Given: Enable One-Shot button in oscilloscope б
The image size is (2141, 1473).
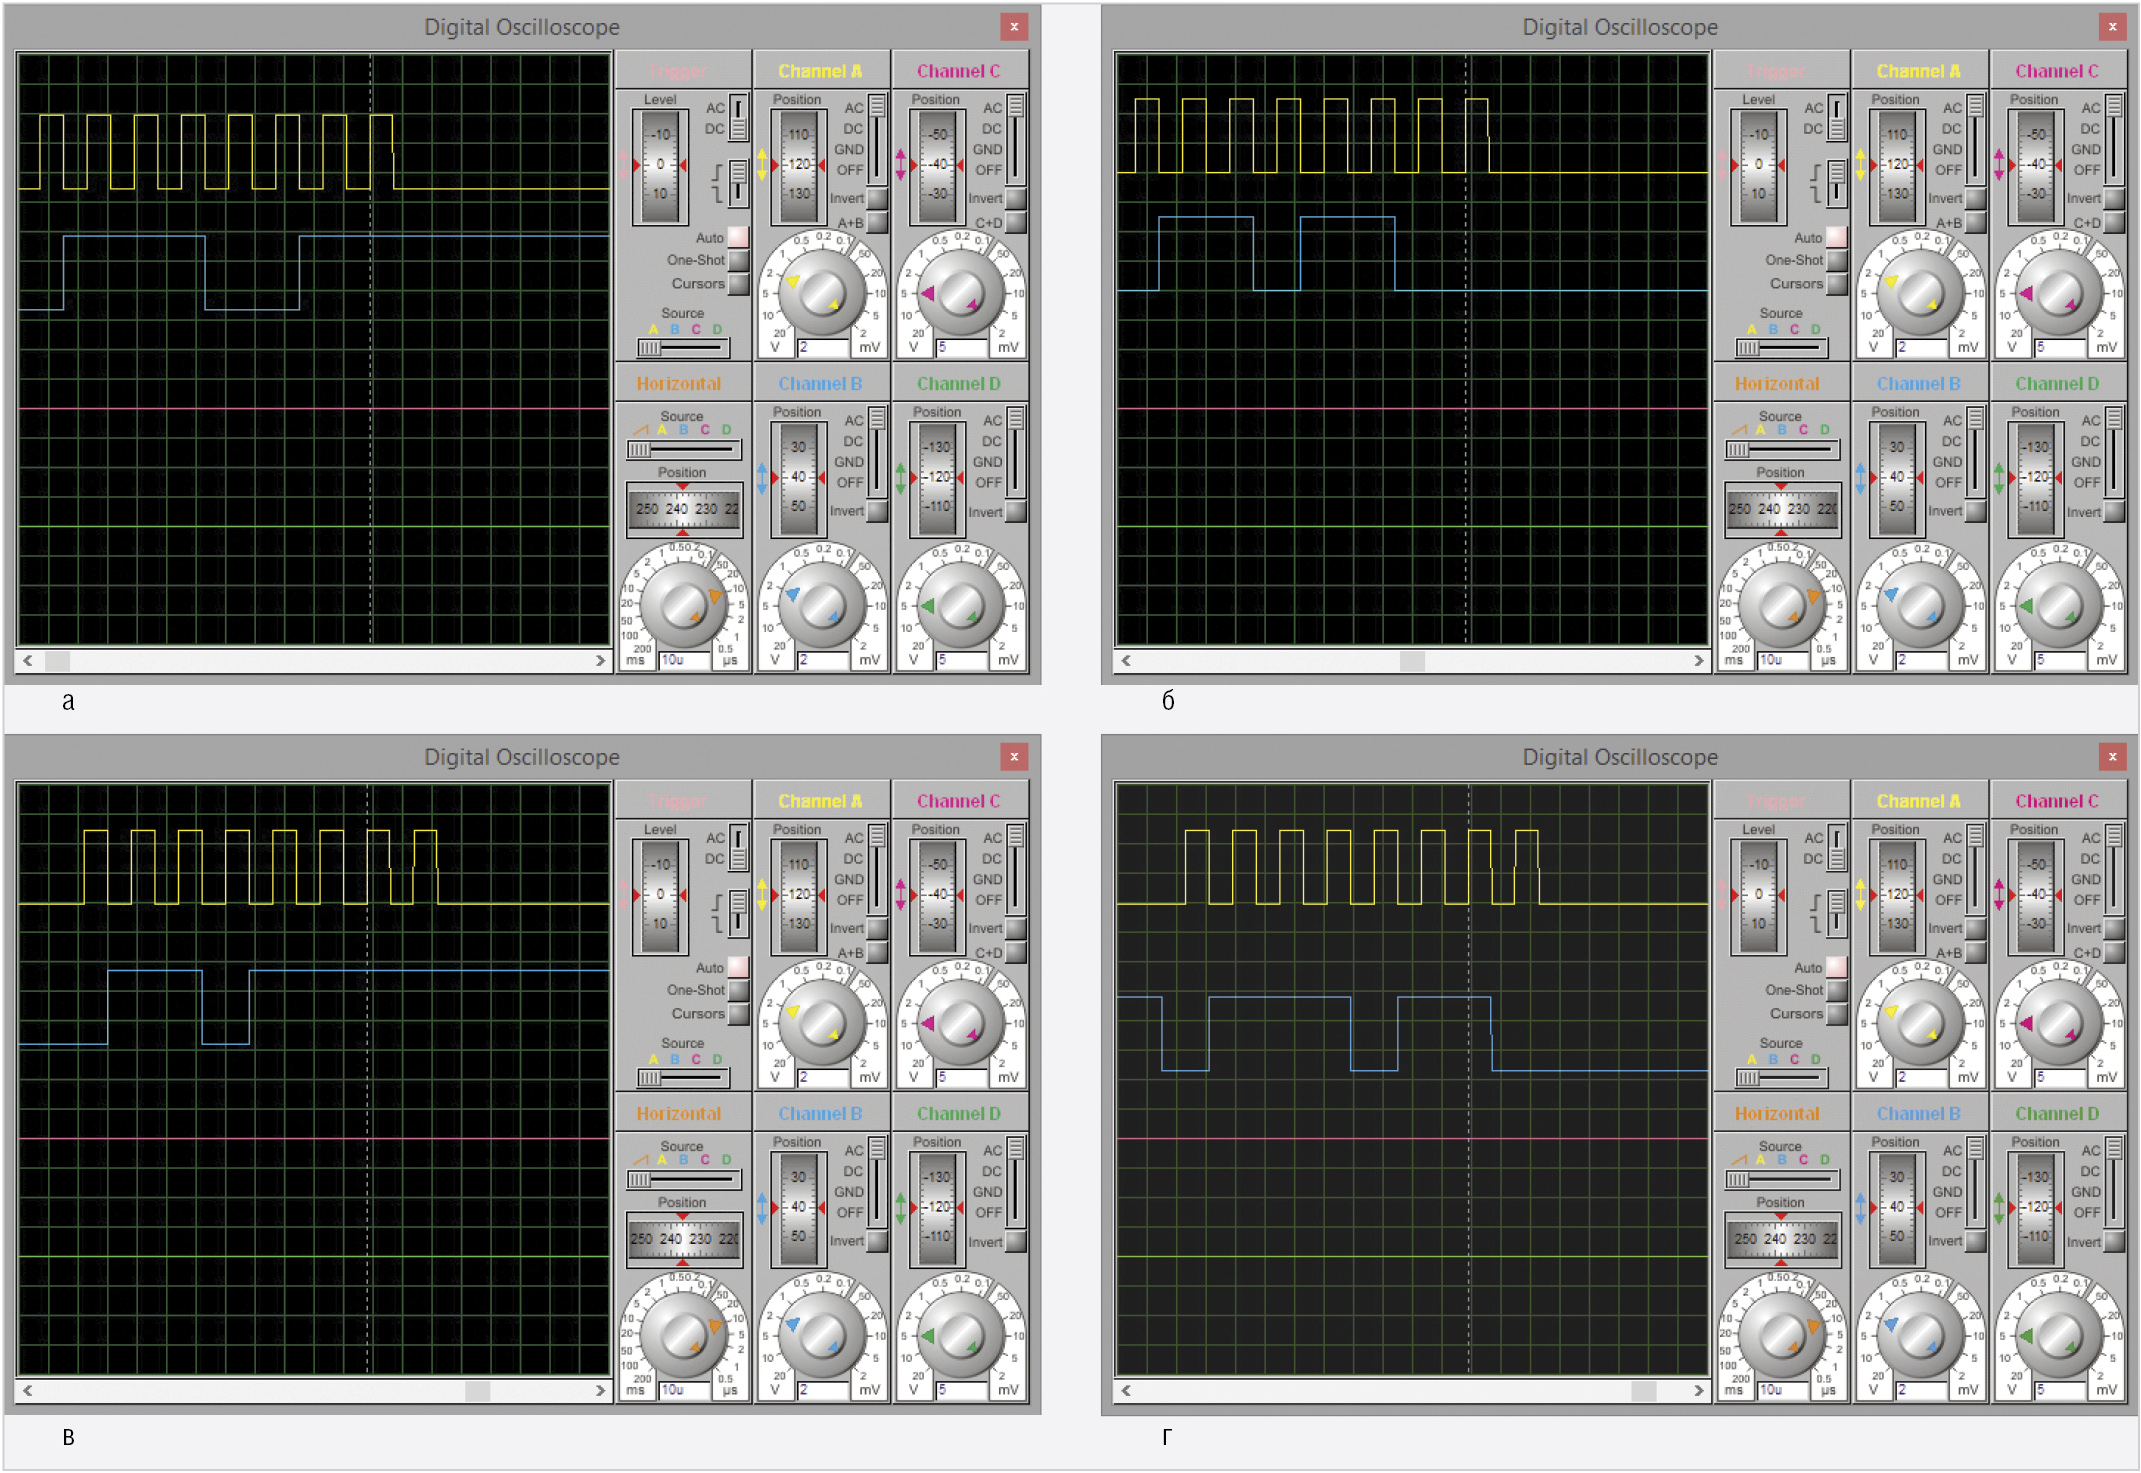Looking at the screenshot, I should coord(1836,260).
